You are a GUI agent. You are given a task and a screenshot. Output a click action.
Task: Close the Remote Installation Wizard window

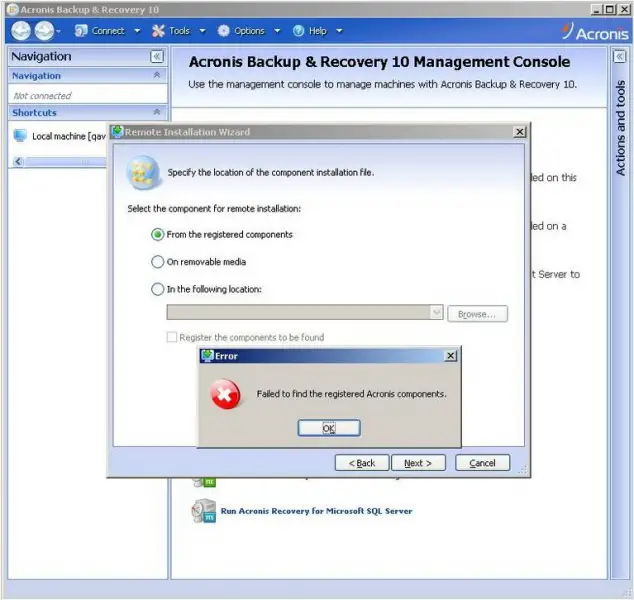(520, 132)
